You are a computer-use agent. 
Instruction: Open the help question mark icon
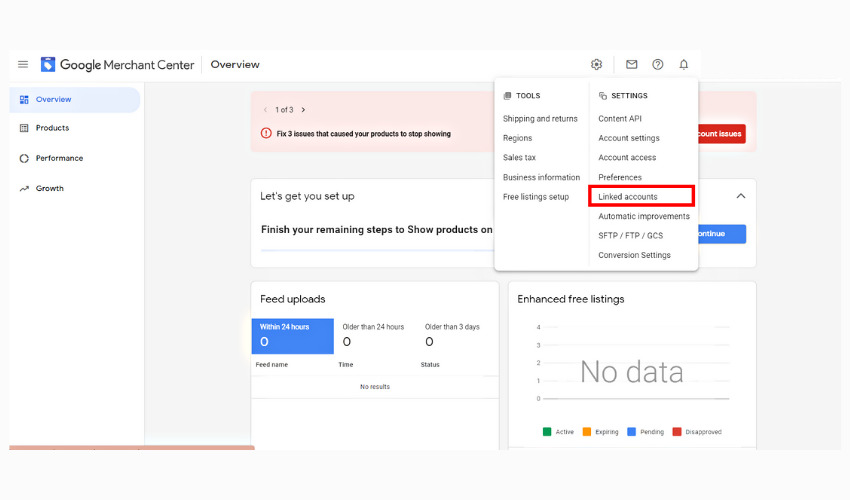(658, 65)
